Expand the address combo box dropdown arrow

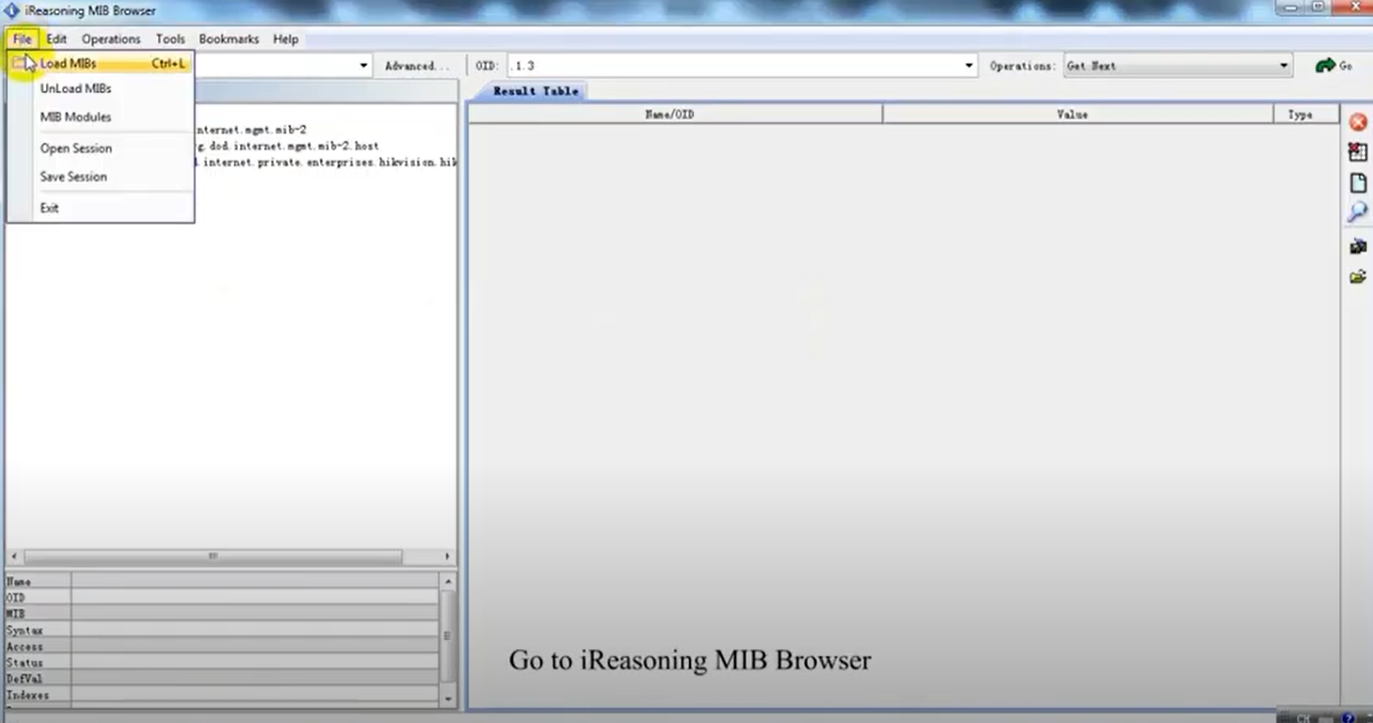point(364,66)
